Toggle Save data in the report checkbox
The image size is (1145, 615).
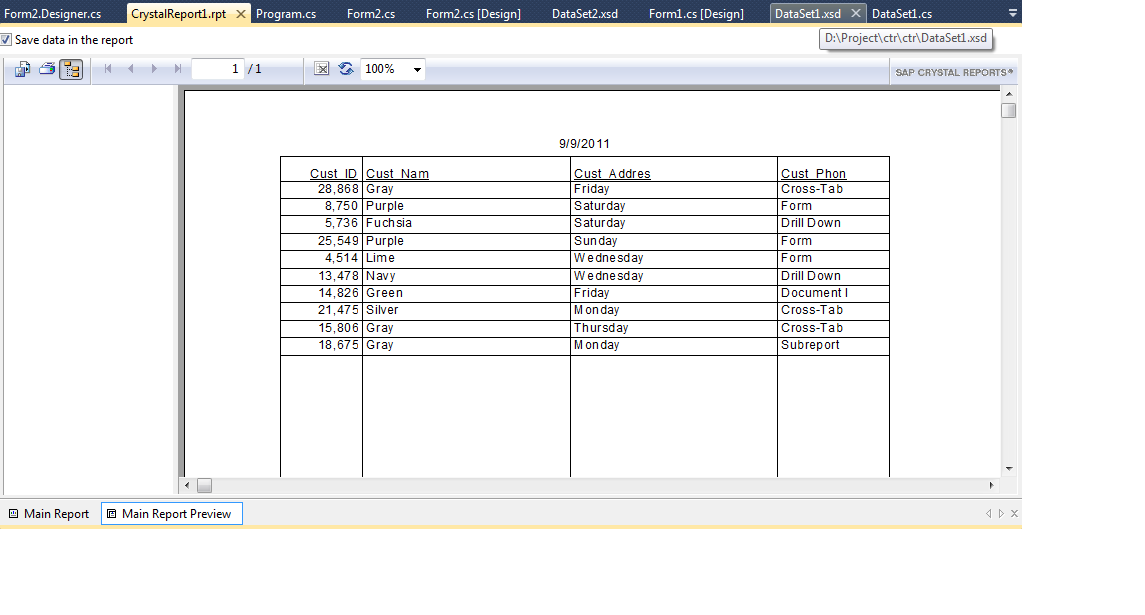click(6, 40)
